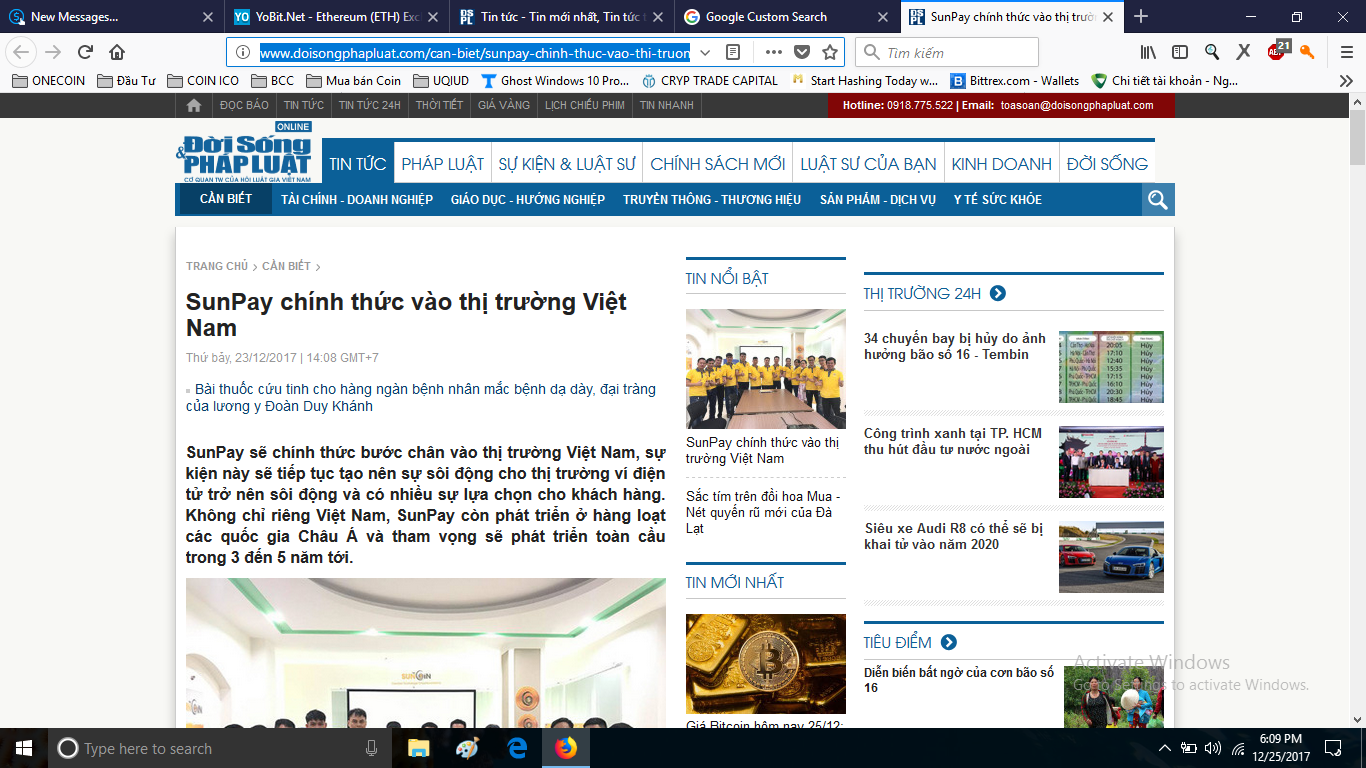Go to TRANG CHỦ breadcrumb
This screenshot has height=768, width=1366.
pyautogui.click(x=217, y=266)
